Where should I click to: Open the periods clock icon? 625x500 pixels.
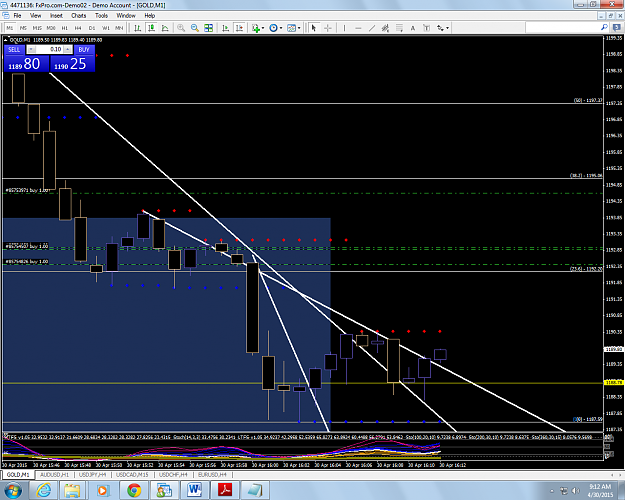point(273,28)
